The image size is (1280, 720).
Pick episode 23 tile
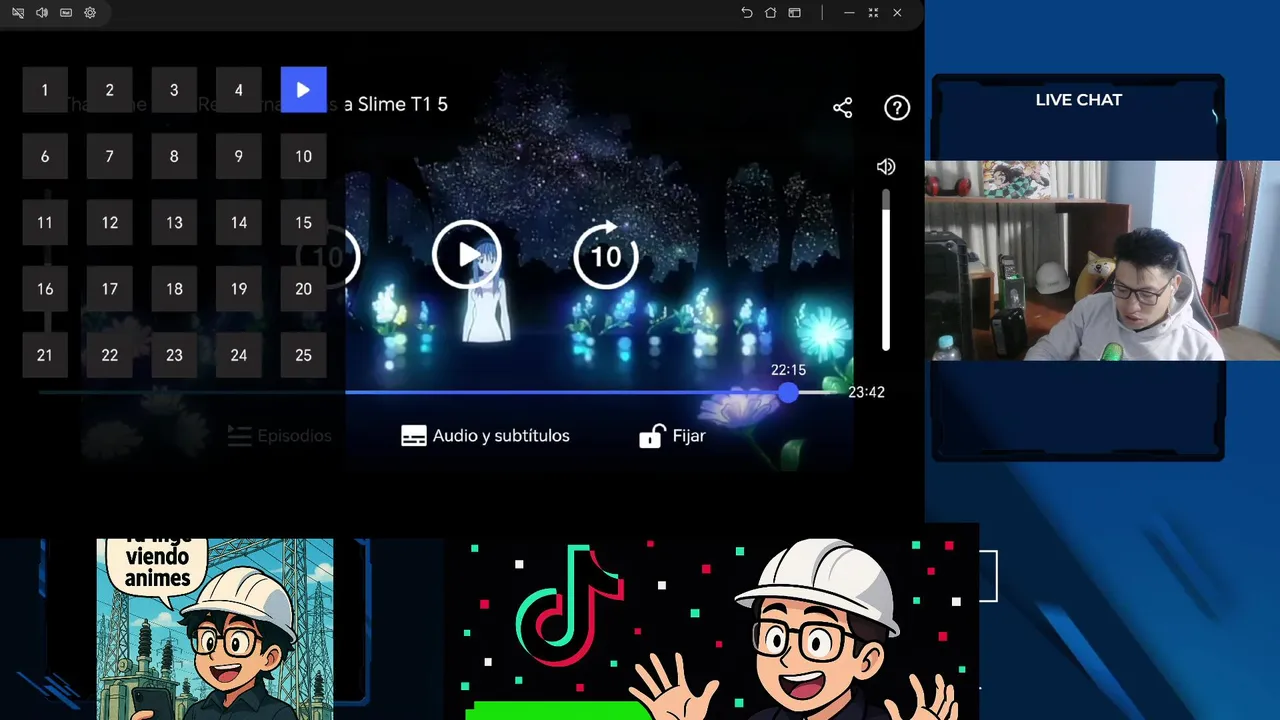(174, 355)
